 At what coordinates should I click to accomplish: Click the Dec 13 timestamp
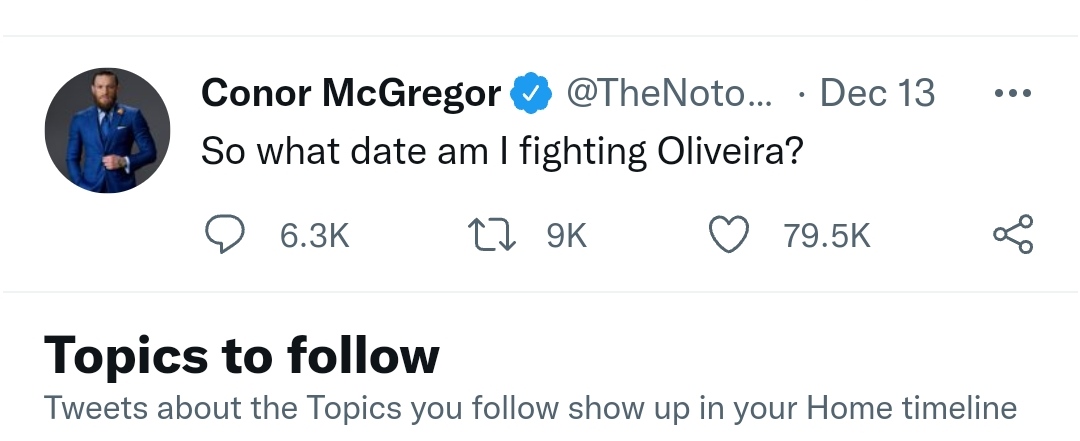point(876,94)
